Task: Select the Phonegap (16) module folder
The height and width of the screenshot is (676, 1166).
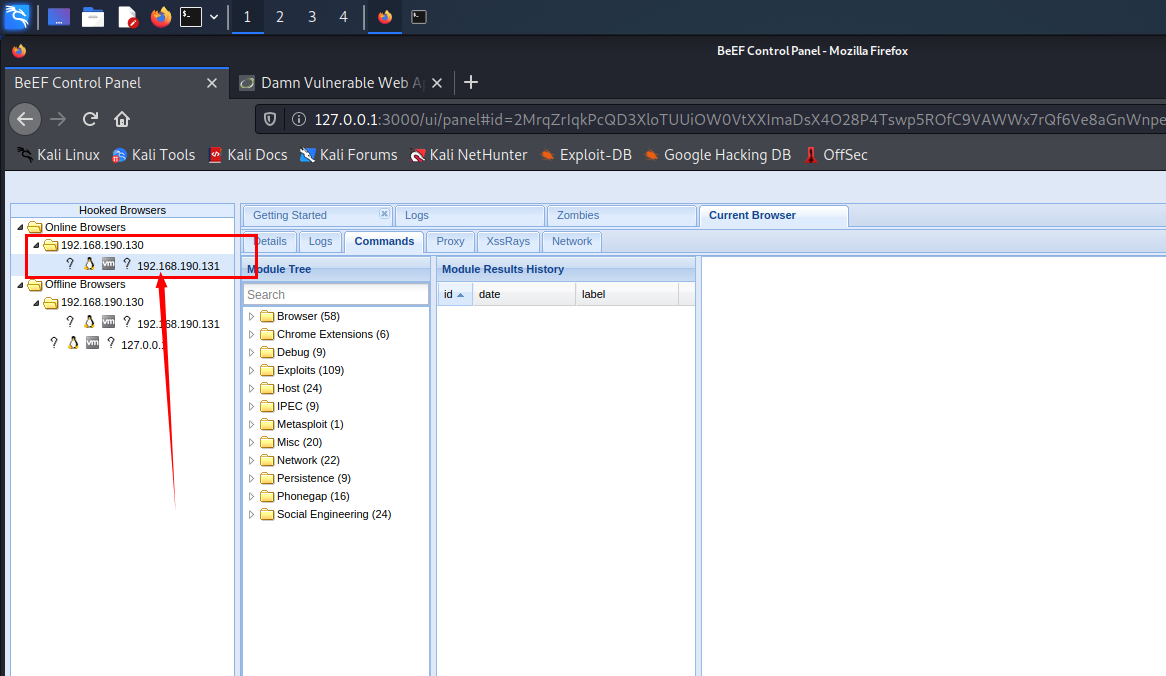Action: pyautogui.click(x=312, y=496)
